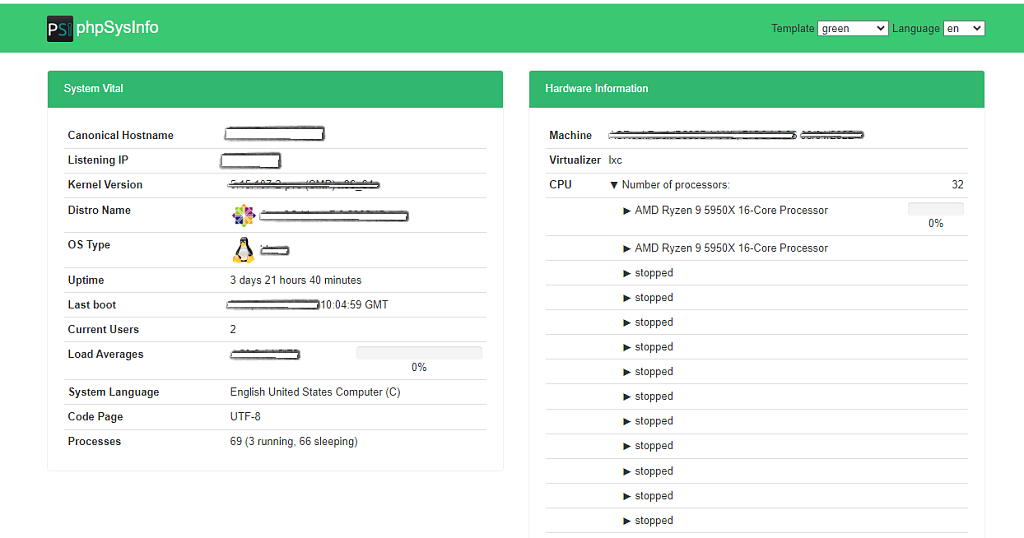This screenshot has height=538, width=1024.
Task: Click the first processor's usage bar
Action: tap(935, 209)
